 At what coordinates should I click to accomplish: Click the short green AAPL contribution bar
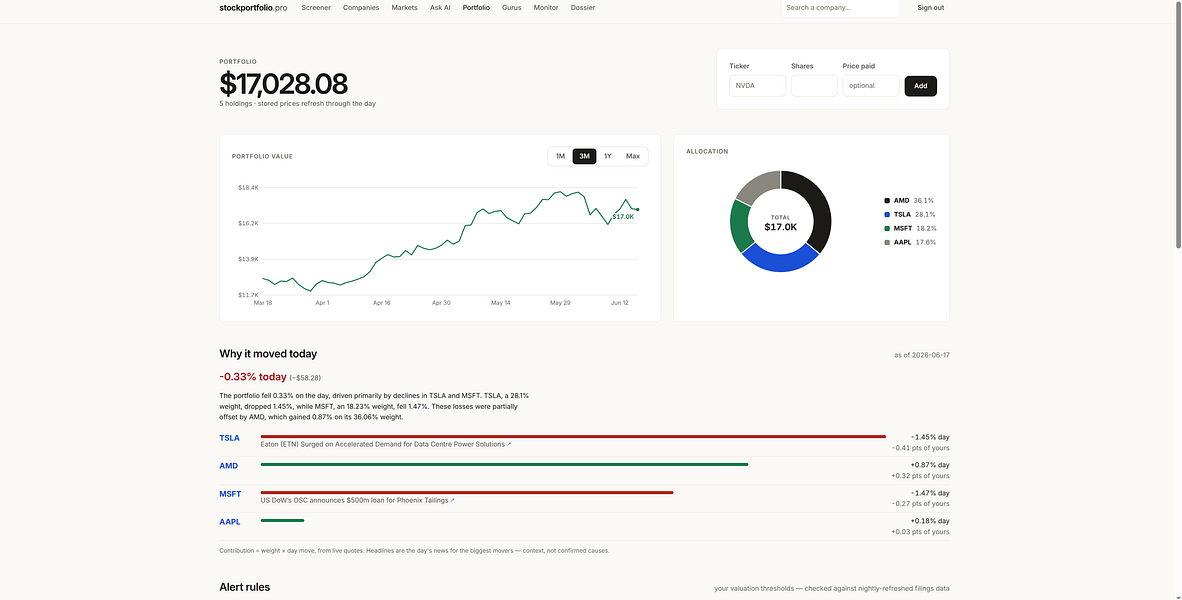point(282,520)
